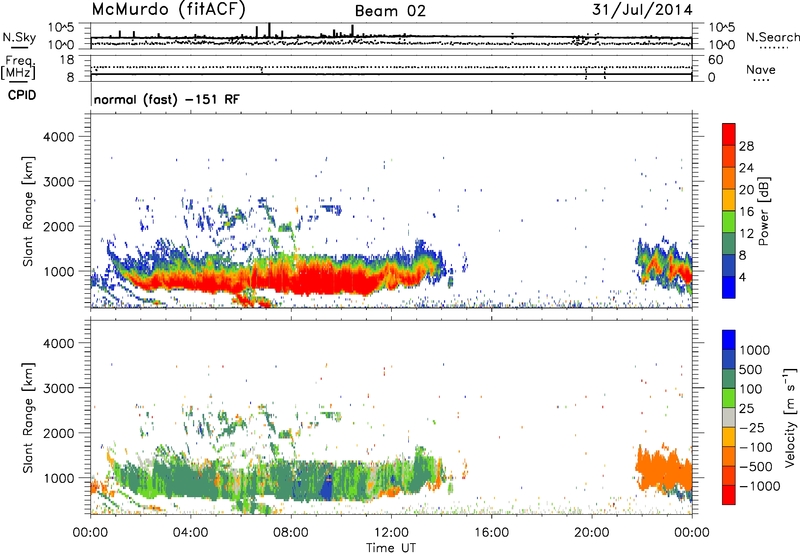Click the 2000 tick in velocity panel
This screenshot has height=554, width=800.
click(x=59, y=433)
